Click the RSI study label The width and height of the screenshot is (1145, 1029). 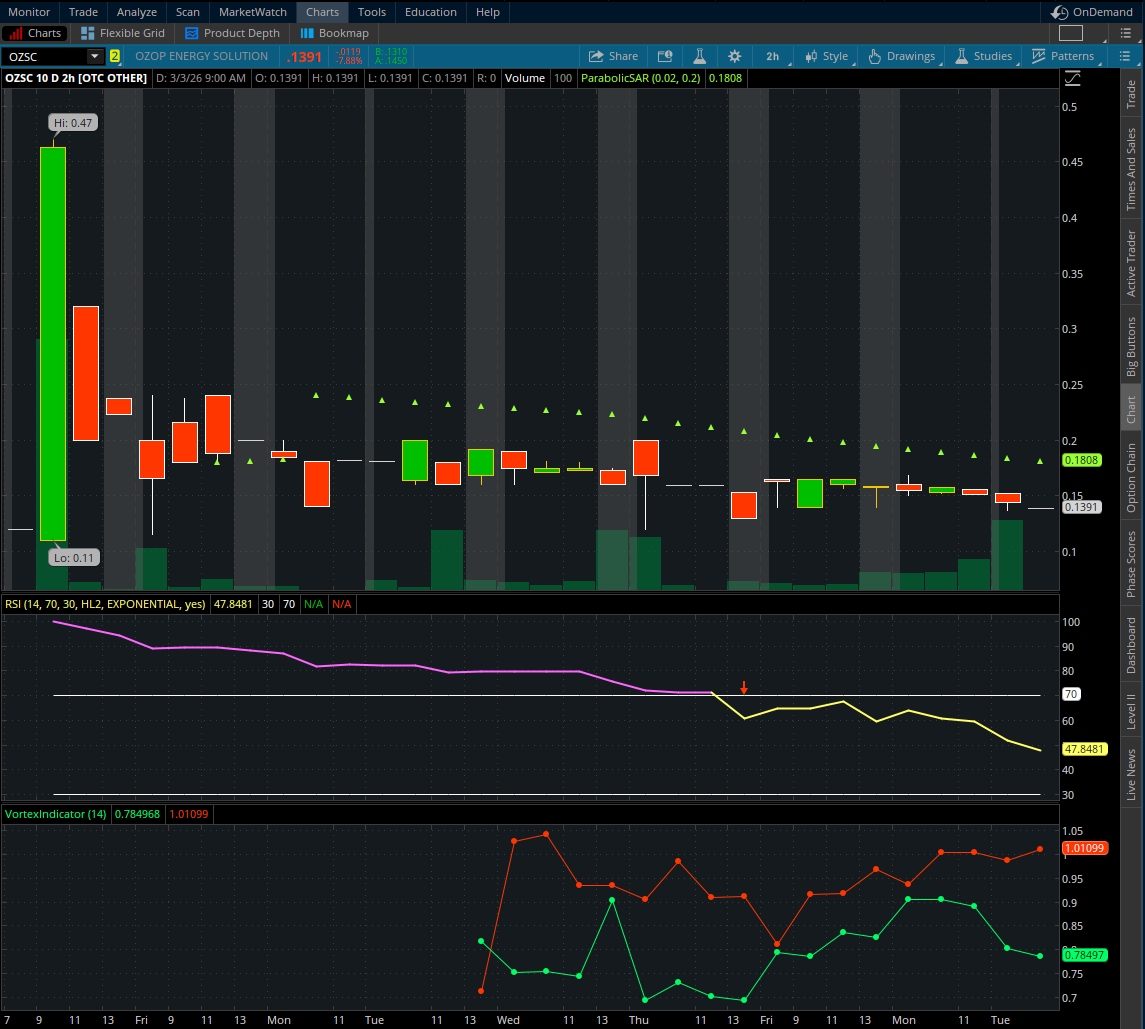(x=104, y=604)
